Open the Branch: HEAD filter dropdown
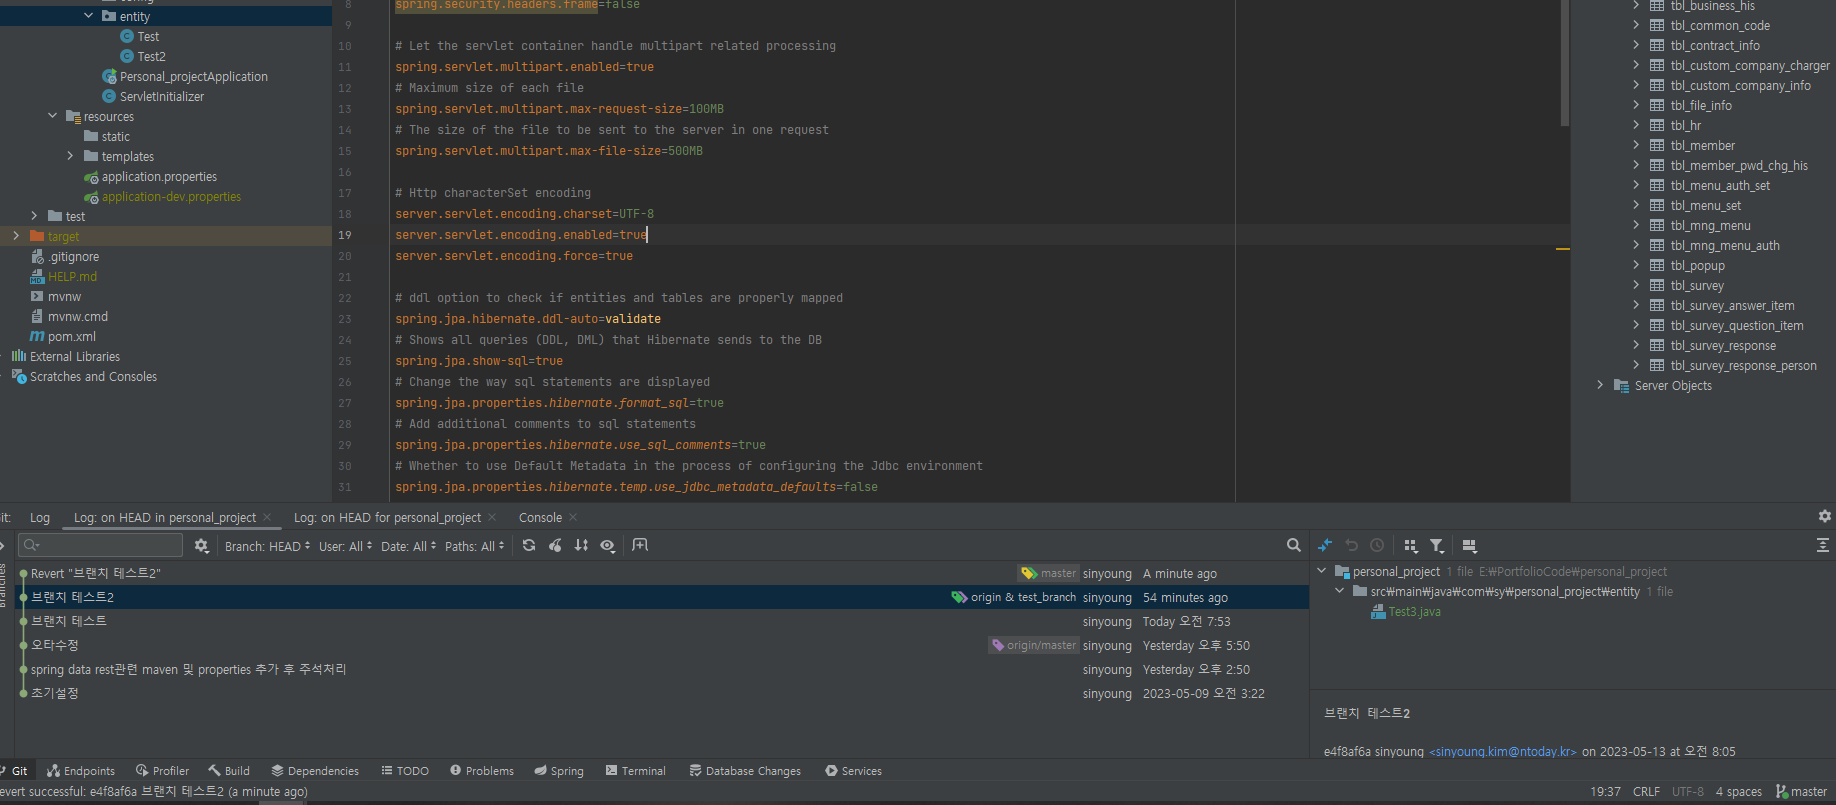 267,546
